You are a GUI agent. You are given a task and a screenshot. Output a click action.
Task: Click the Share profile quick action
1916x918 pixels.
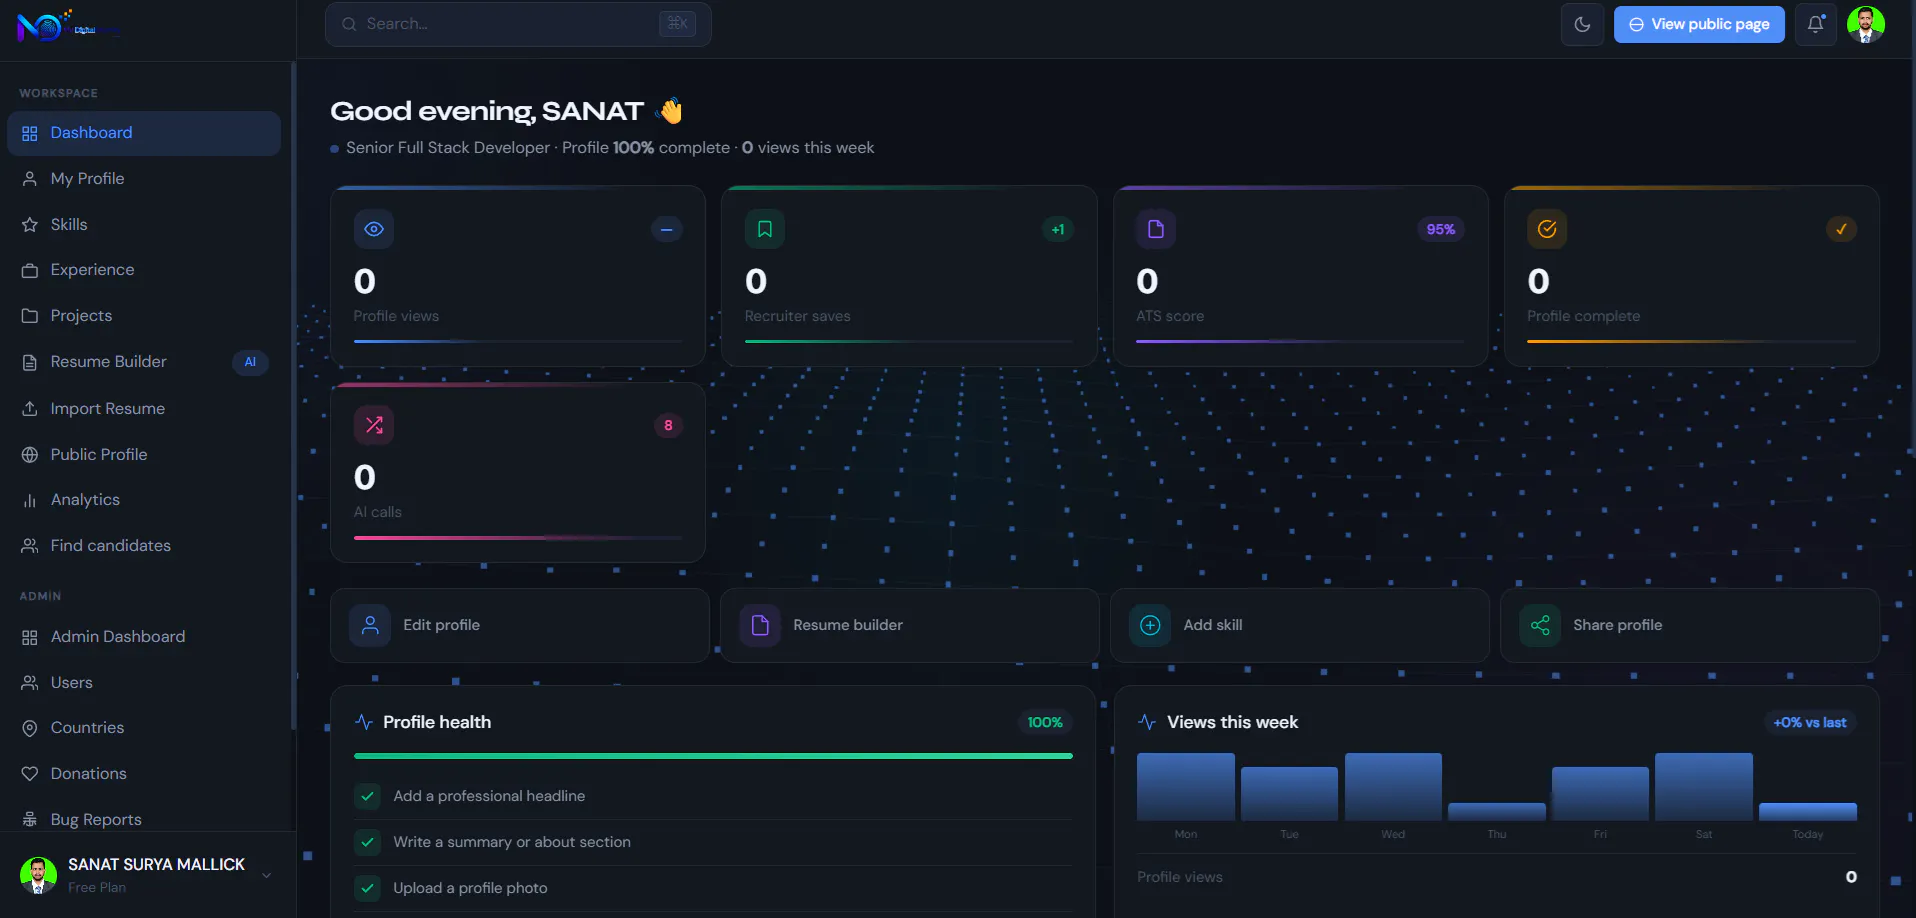coord(1690,625)
